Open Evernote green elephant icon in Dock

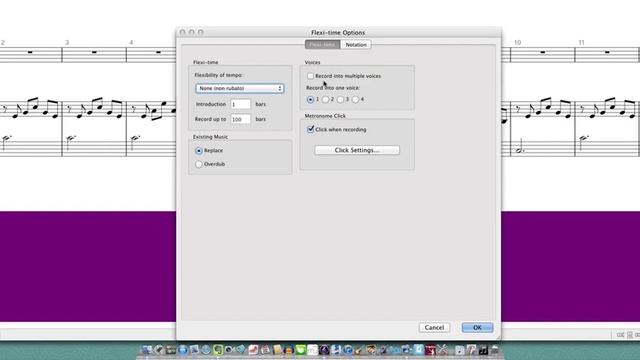[218, 350]
